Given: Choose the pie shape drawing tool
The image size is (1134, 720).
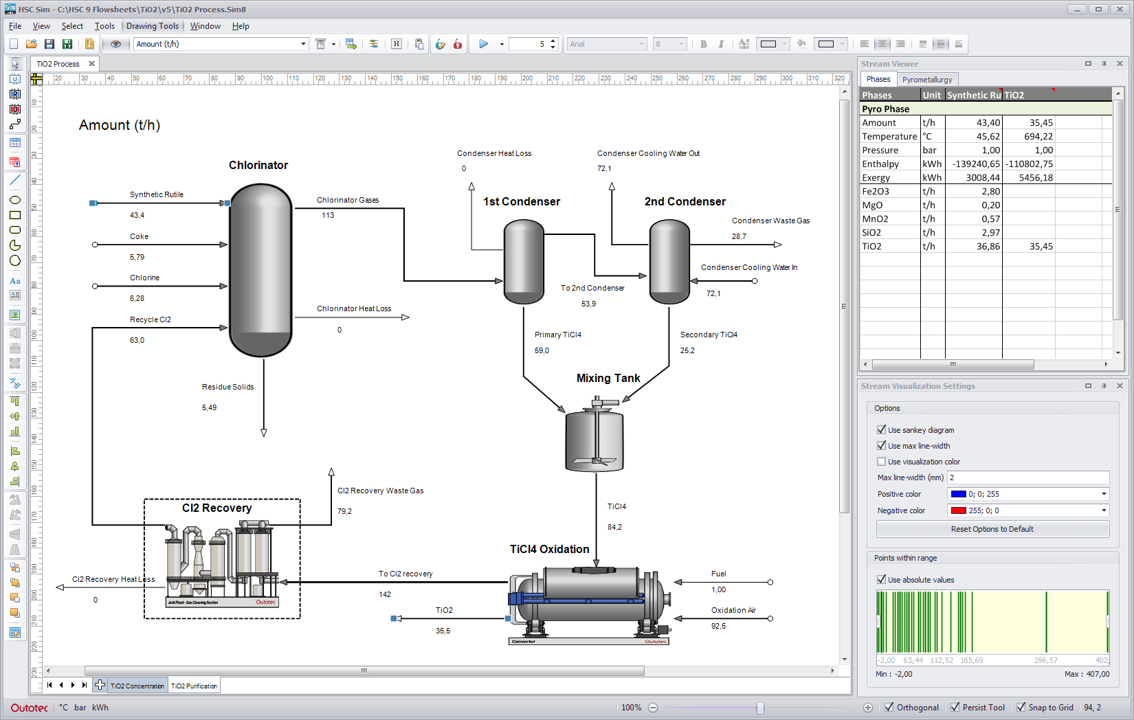Looking at the screenshot, I should point(14,246).
